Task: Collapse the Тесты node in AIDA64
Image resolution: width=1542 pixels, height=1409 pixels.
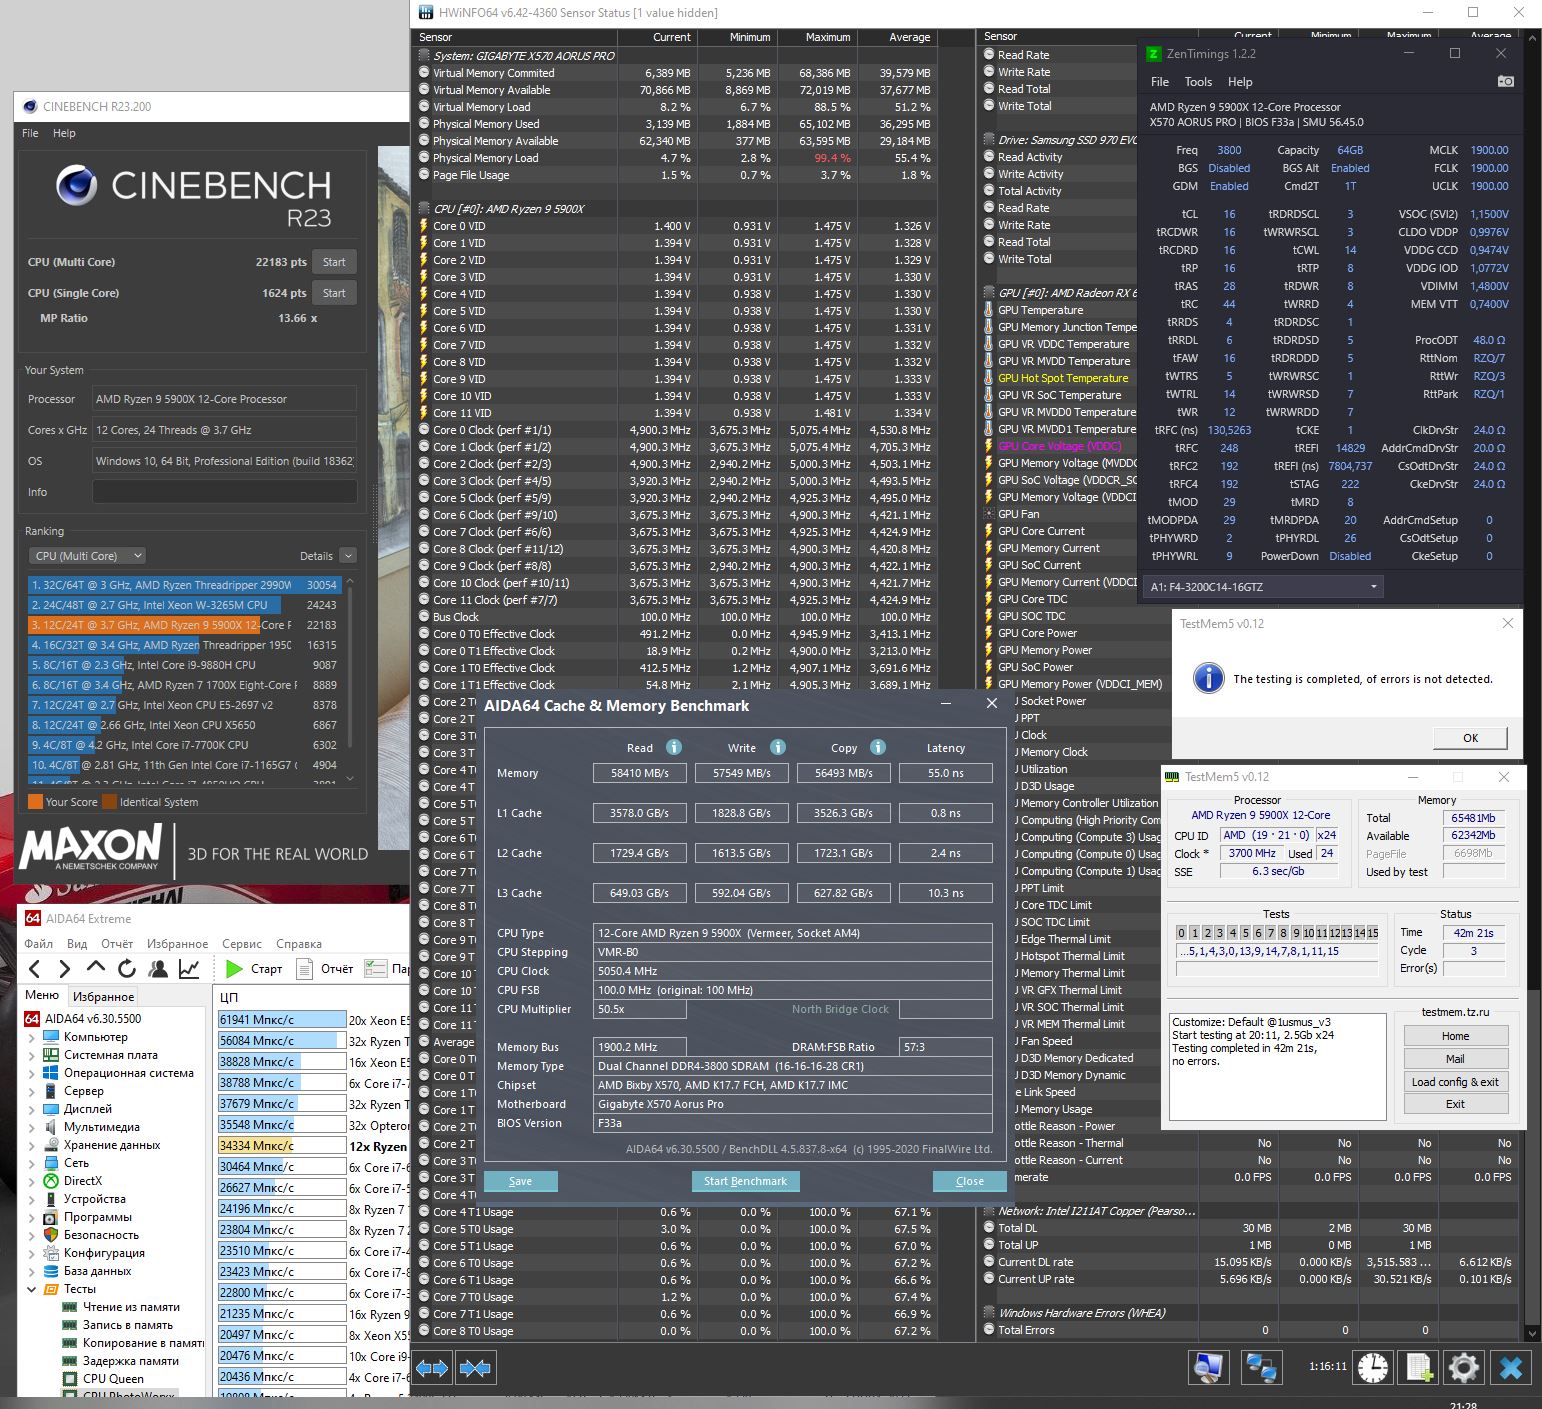Action: click(31, 1289)
